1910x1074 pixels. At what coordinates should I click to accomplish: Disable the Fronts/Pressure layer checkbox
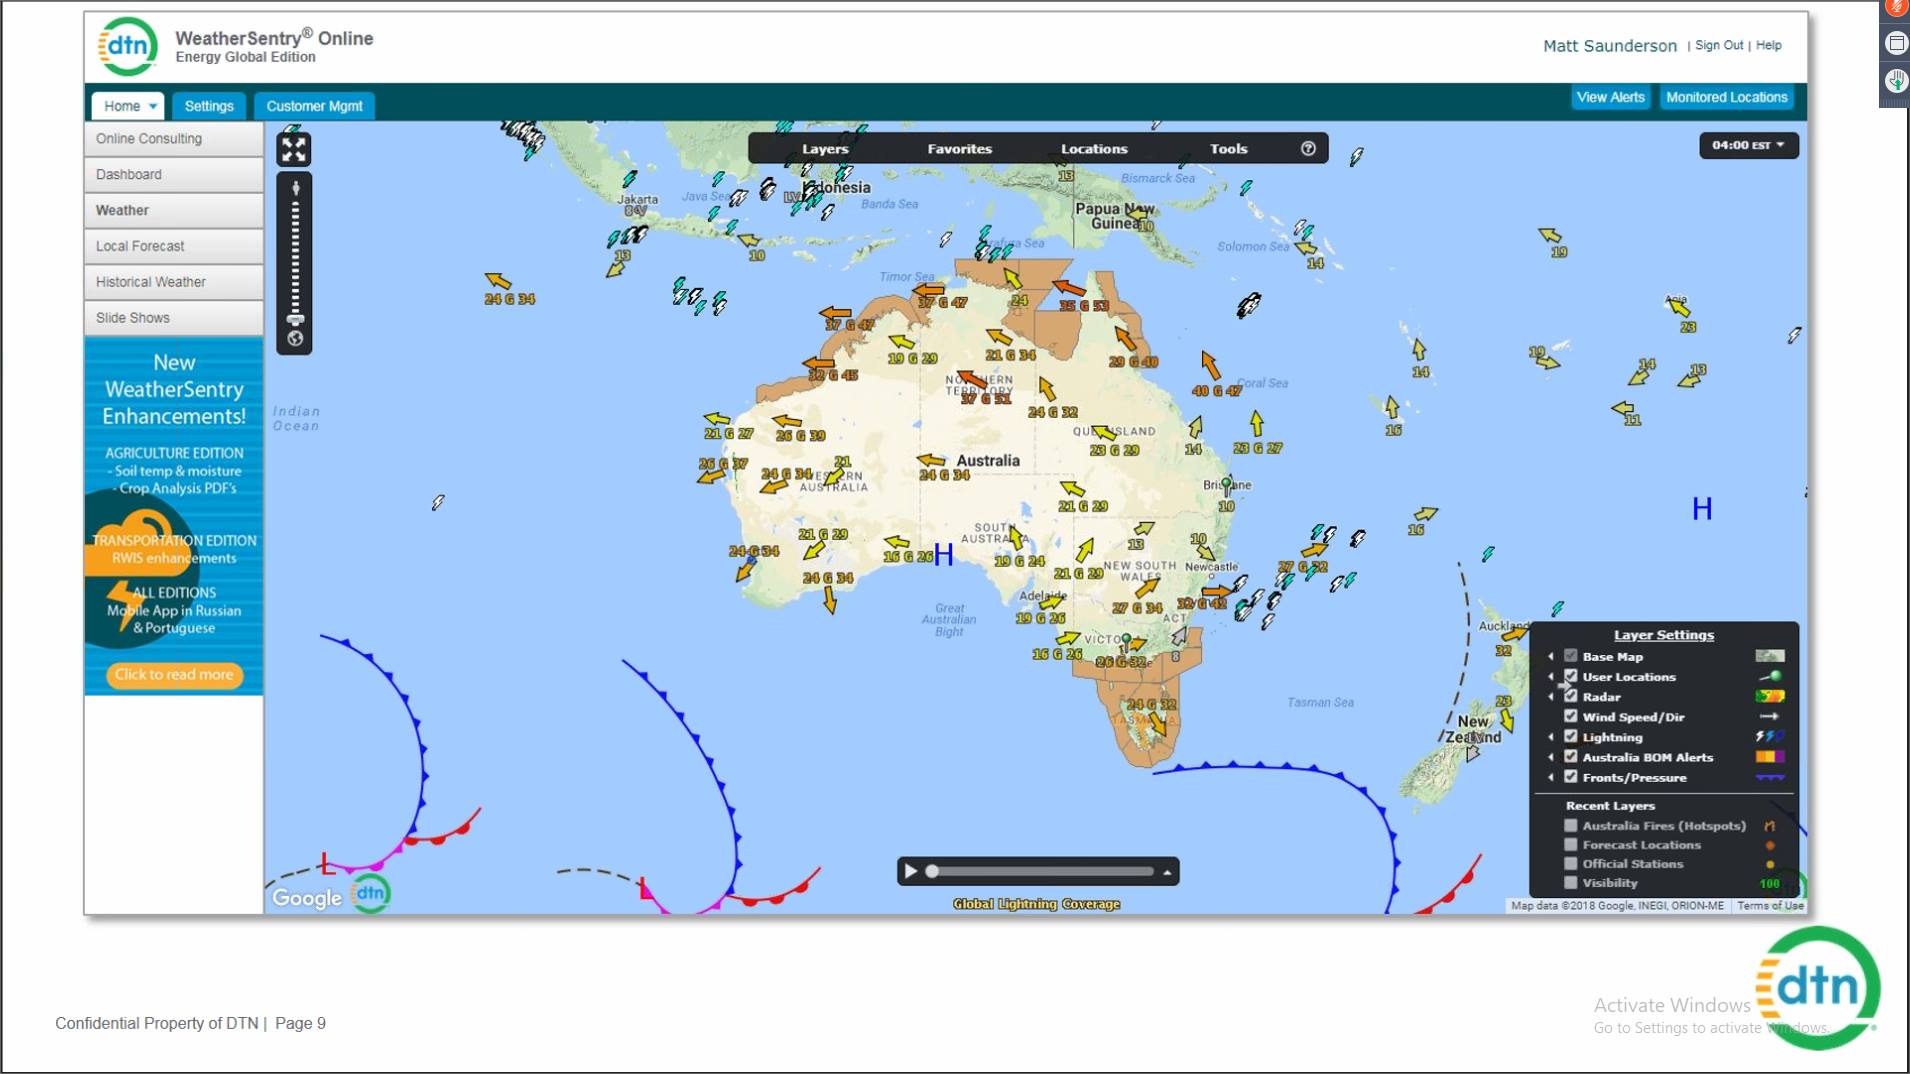[1571, 777]
